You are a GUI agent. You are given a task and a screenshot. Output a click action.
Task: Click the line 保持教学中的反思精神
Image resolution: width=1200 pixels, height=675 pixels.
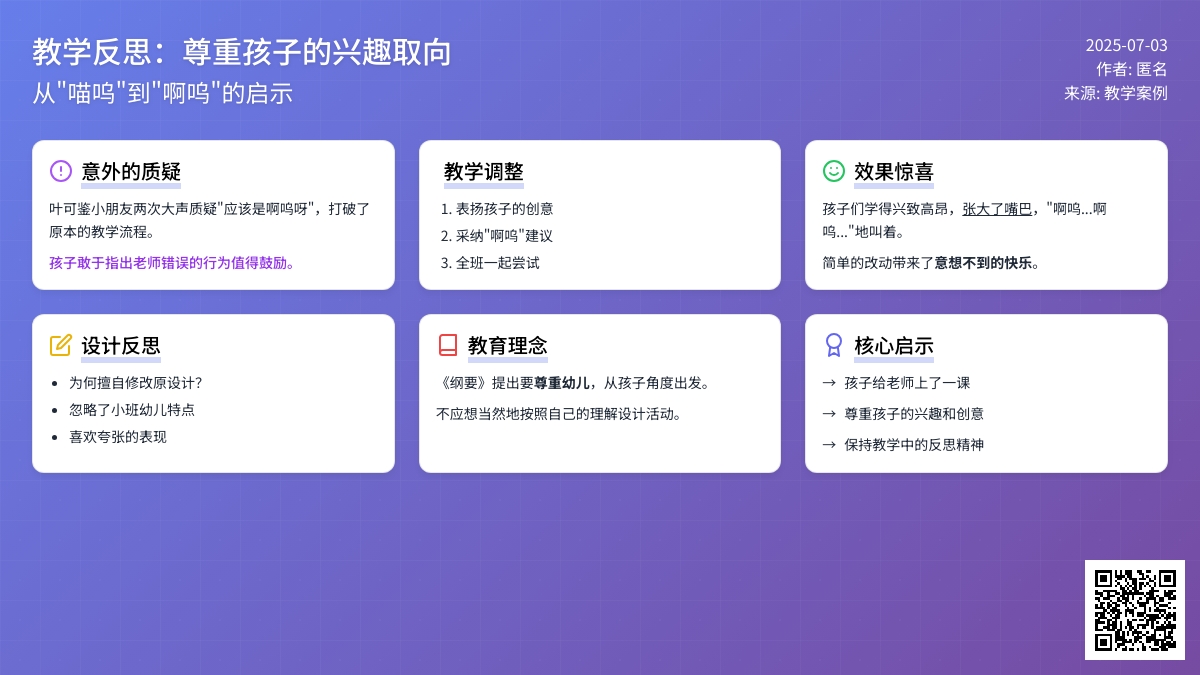pyautogui.click(x=914, y=444)
